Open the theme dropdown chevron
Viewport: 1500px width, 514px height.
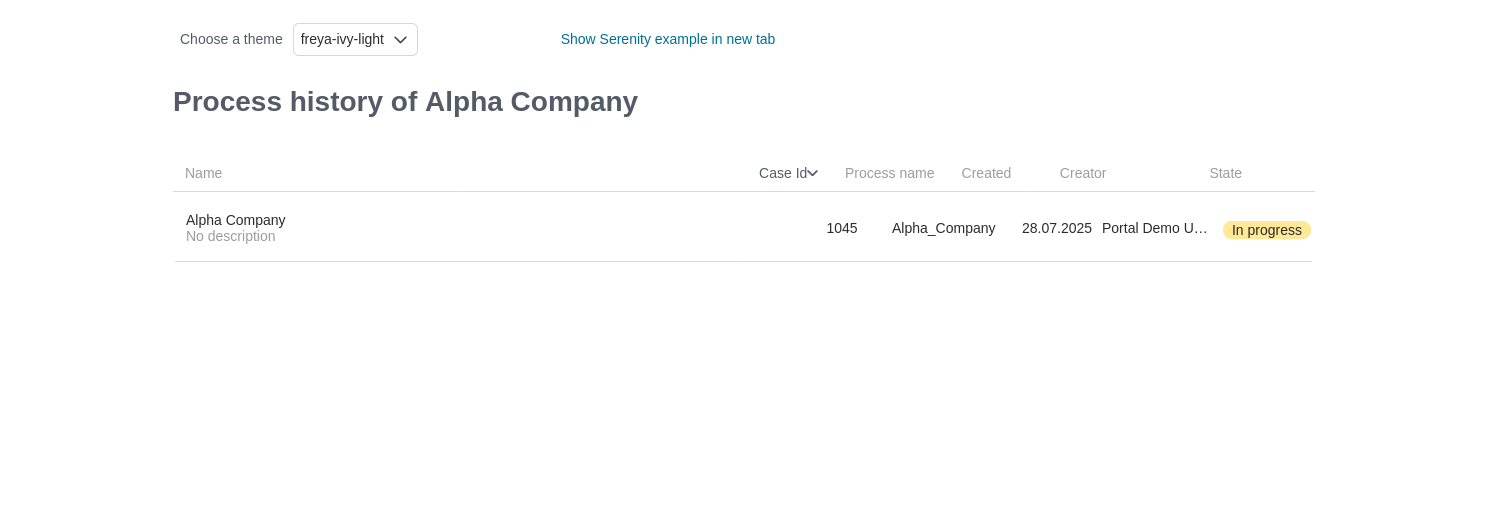tap(400, 40)
